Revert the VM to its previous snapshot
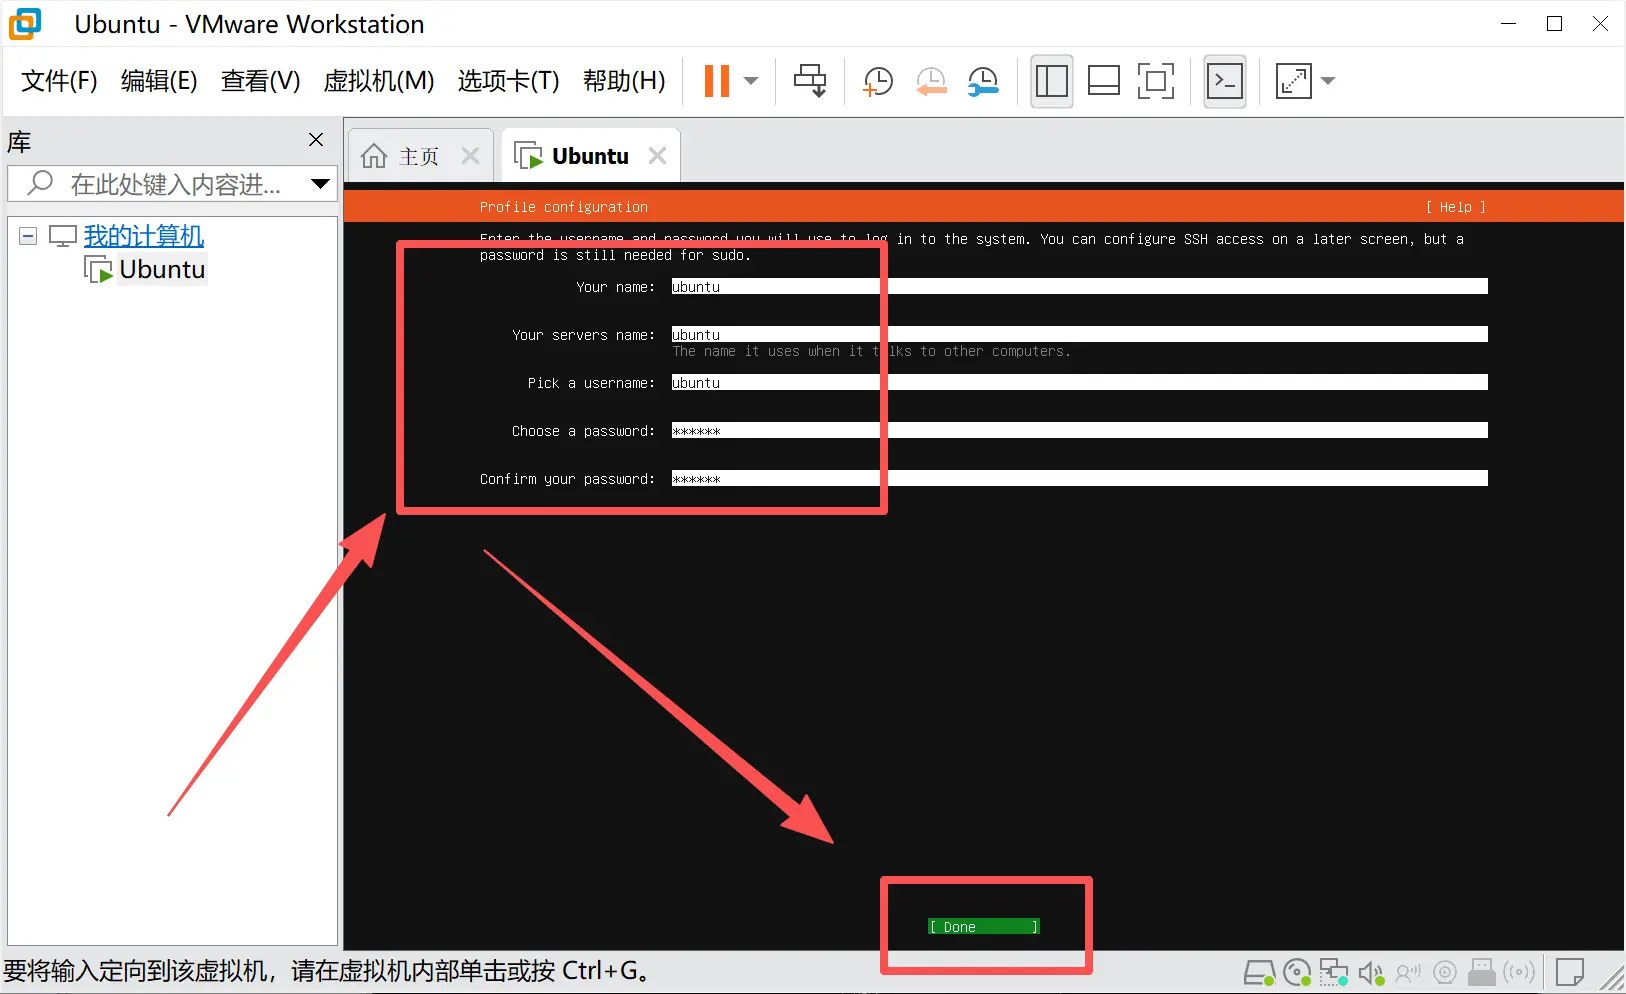Image resolution: width=1626 pixels, height=994 pixels. click(931, 81)
